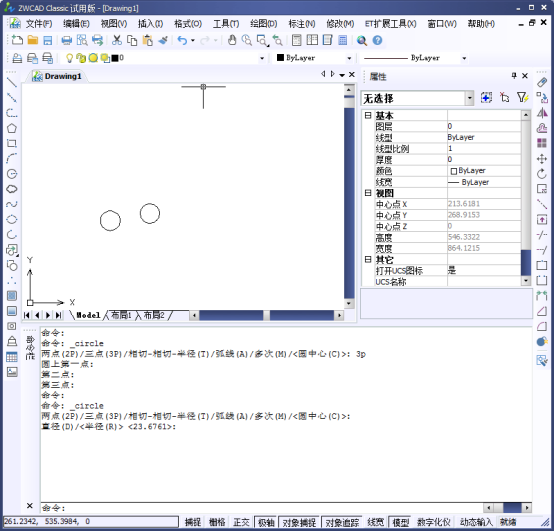The image size is (554, 531).
Task: Click the command line input field
Action: pyautogui.click(x=261, y=508)
